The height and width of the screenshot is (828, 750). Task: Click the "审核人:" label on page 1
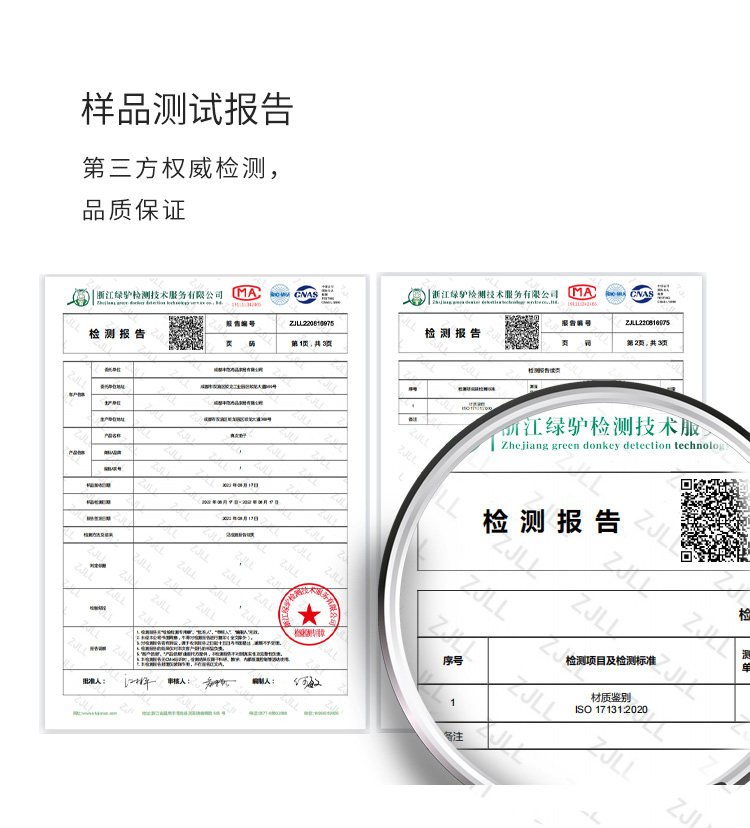click(179, 681)
